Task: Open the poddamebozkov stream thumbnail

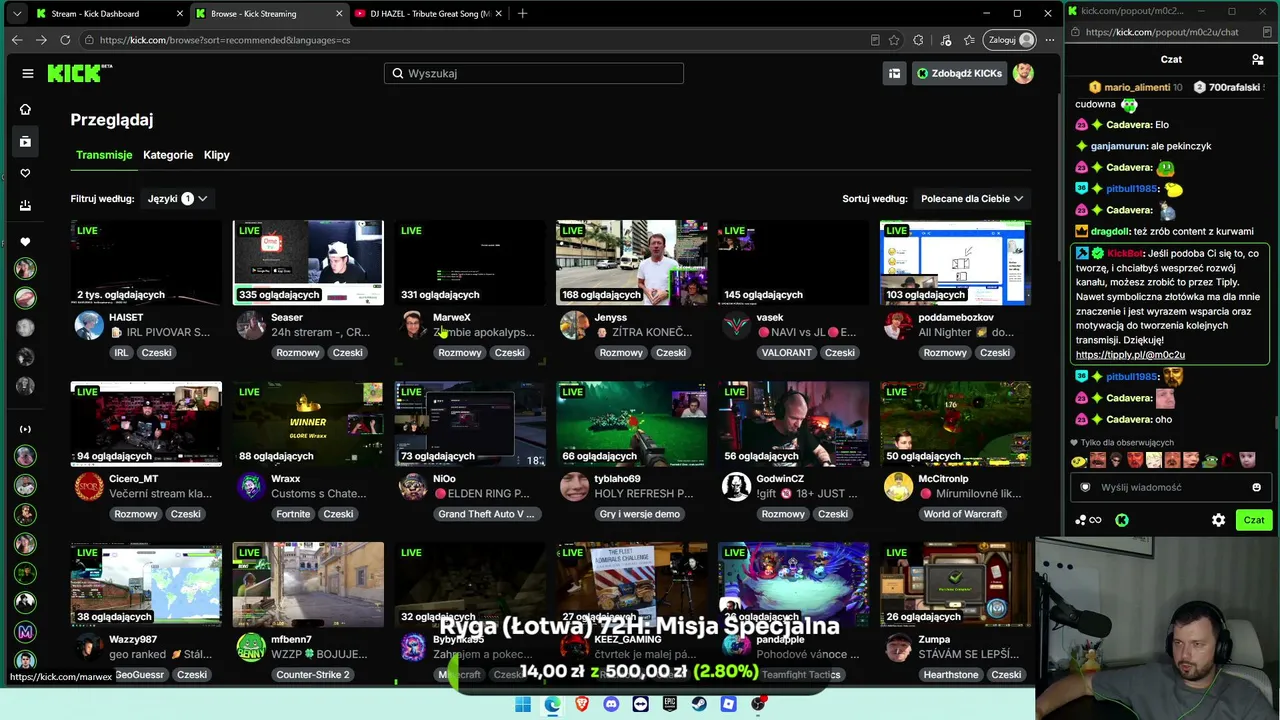Action: [955, 262]
